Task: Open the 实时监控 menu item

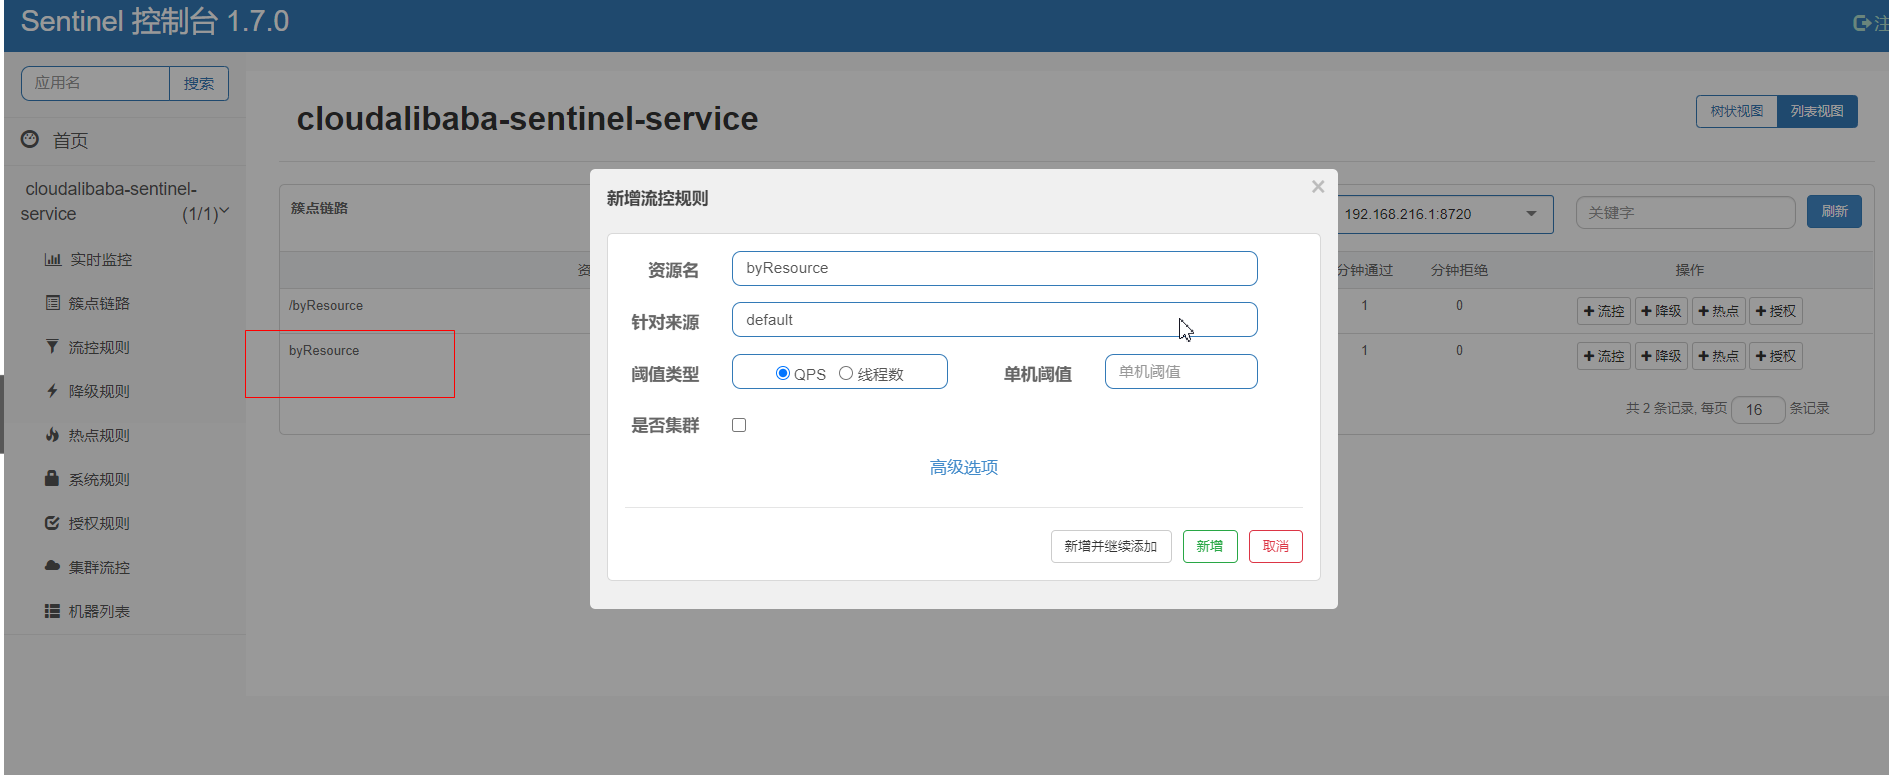Action: (101, 259)
